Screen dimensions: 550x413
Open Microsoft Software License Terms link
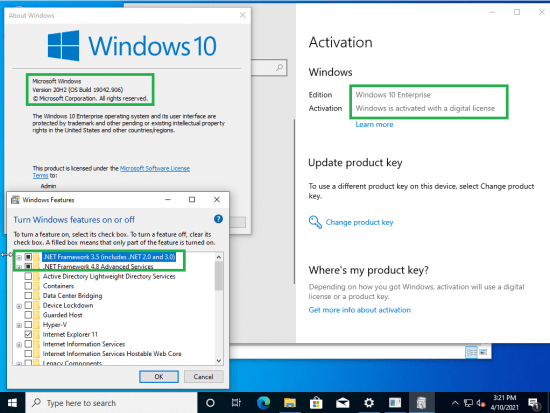click(x=155, y=168)
